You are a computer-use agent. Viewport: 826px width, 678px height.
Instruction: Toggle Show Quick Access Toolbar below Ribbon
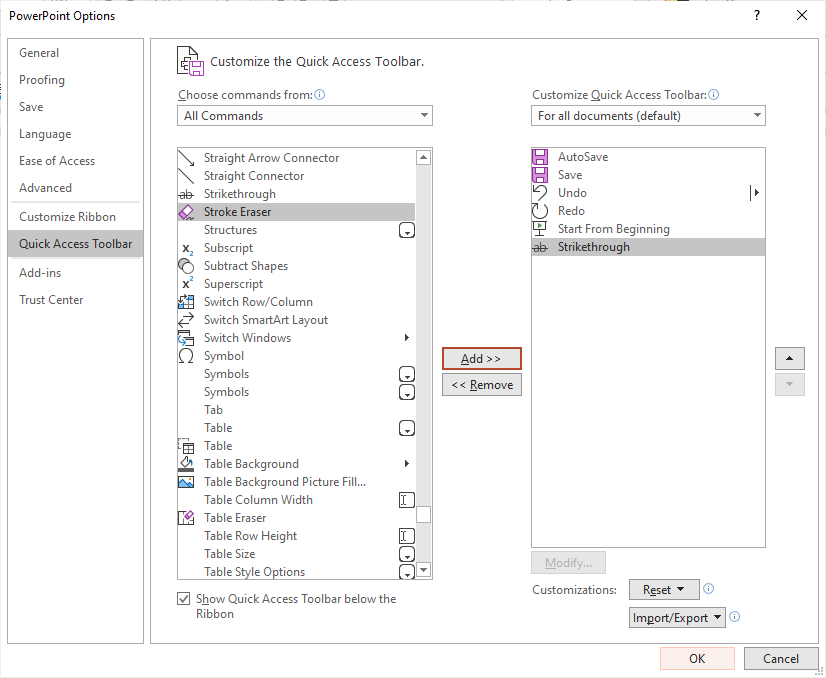tap(183, 599)
